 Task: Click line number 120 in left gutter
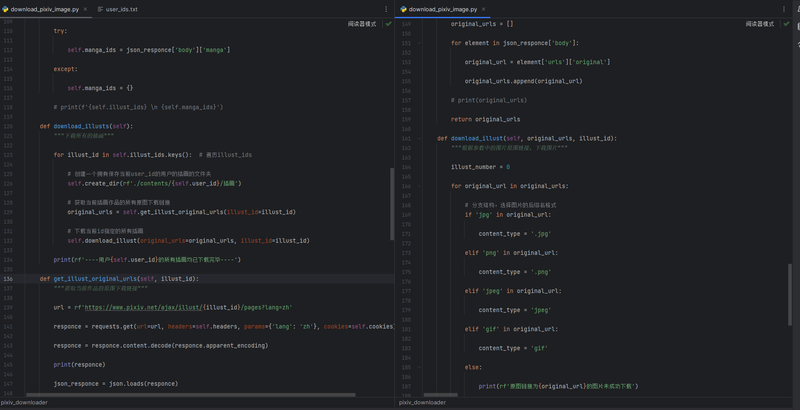(9, 126)
